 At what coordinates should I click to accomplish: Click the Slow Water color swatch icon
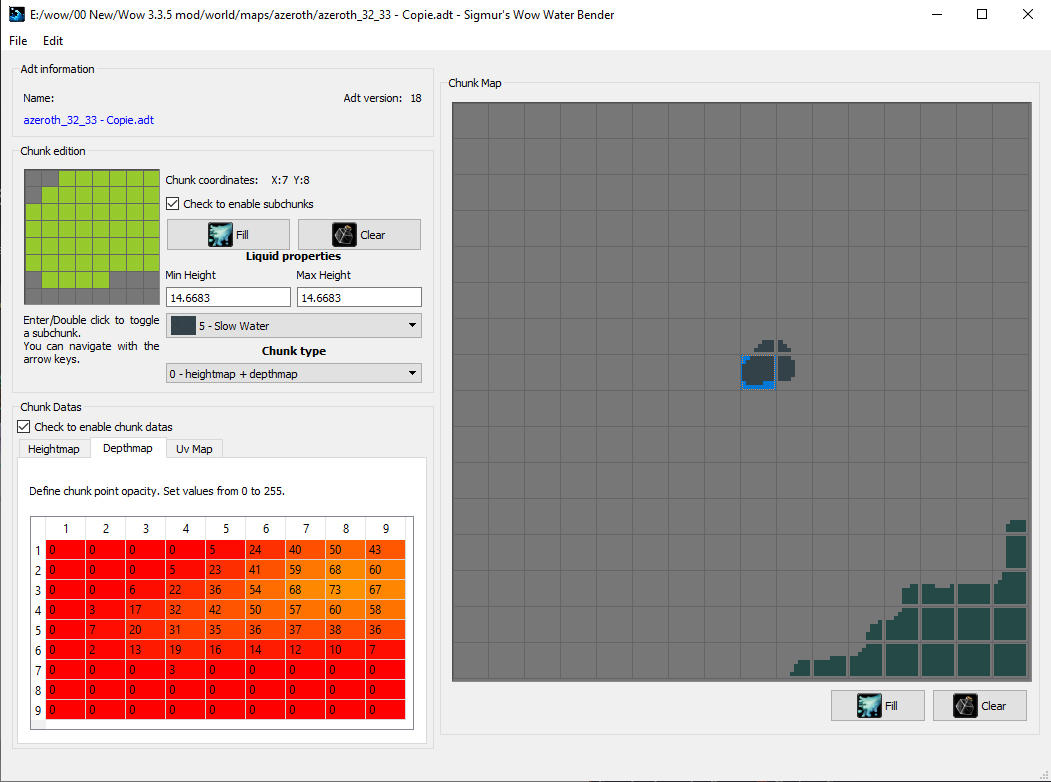(x=183, y=325)
